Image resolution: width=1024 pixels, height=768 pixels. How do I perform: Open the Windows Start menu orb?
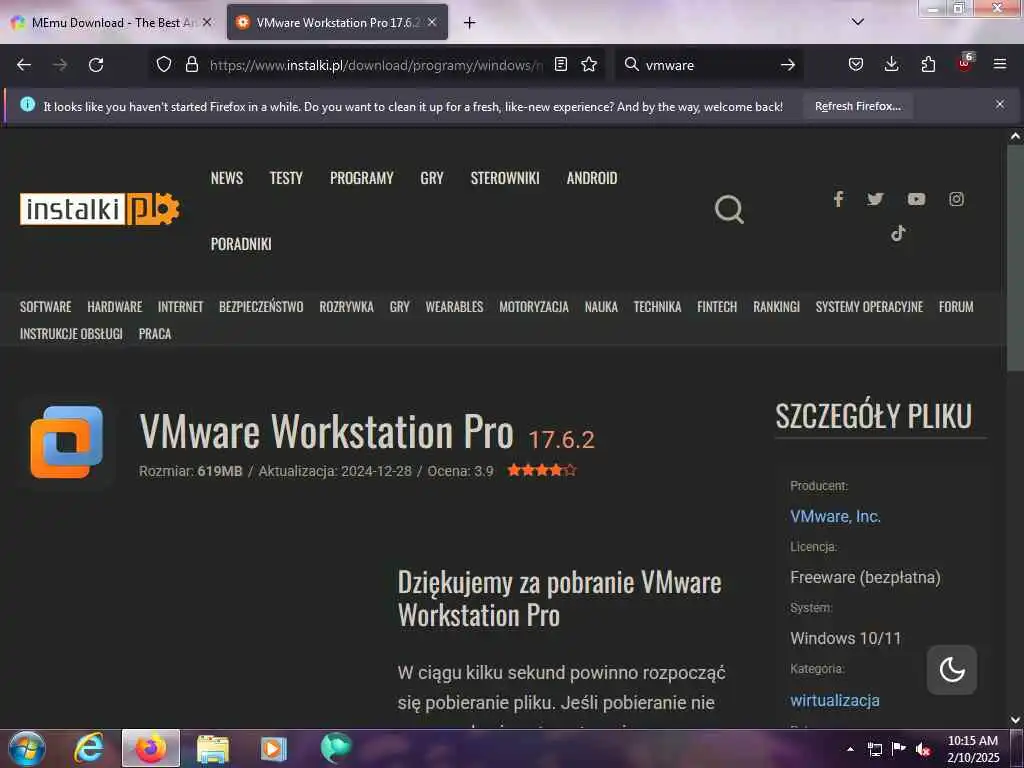coord(27,748)
